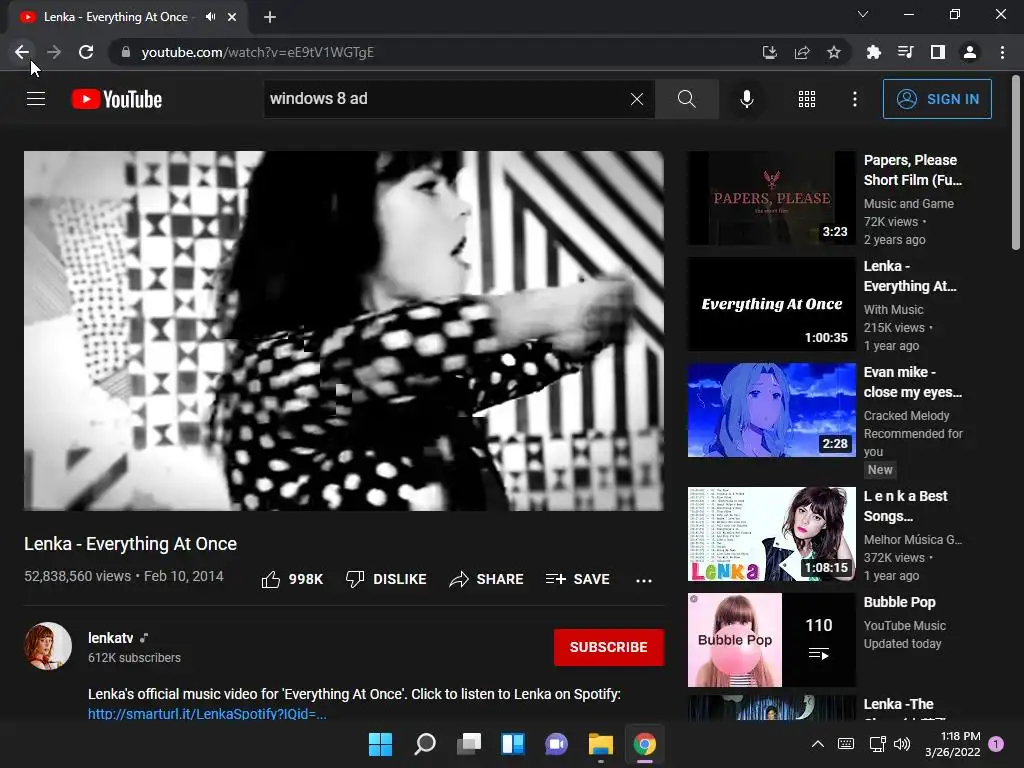Open Windows Start menu
The height and width of the screenshot is (768, 1024).
[380, 744]
